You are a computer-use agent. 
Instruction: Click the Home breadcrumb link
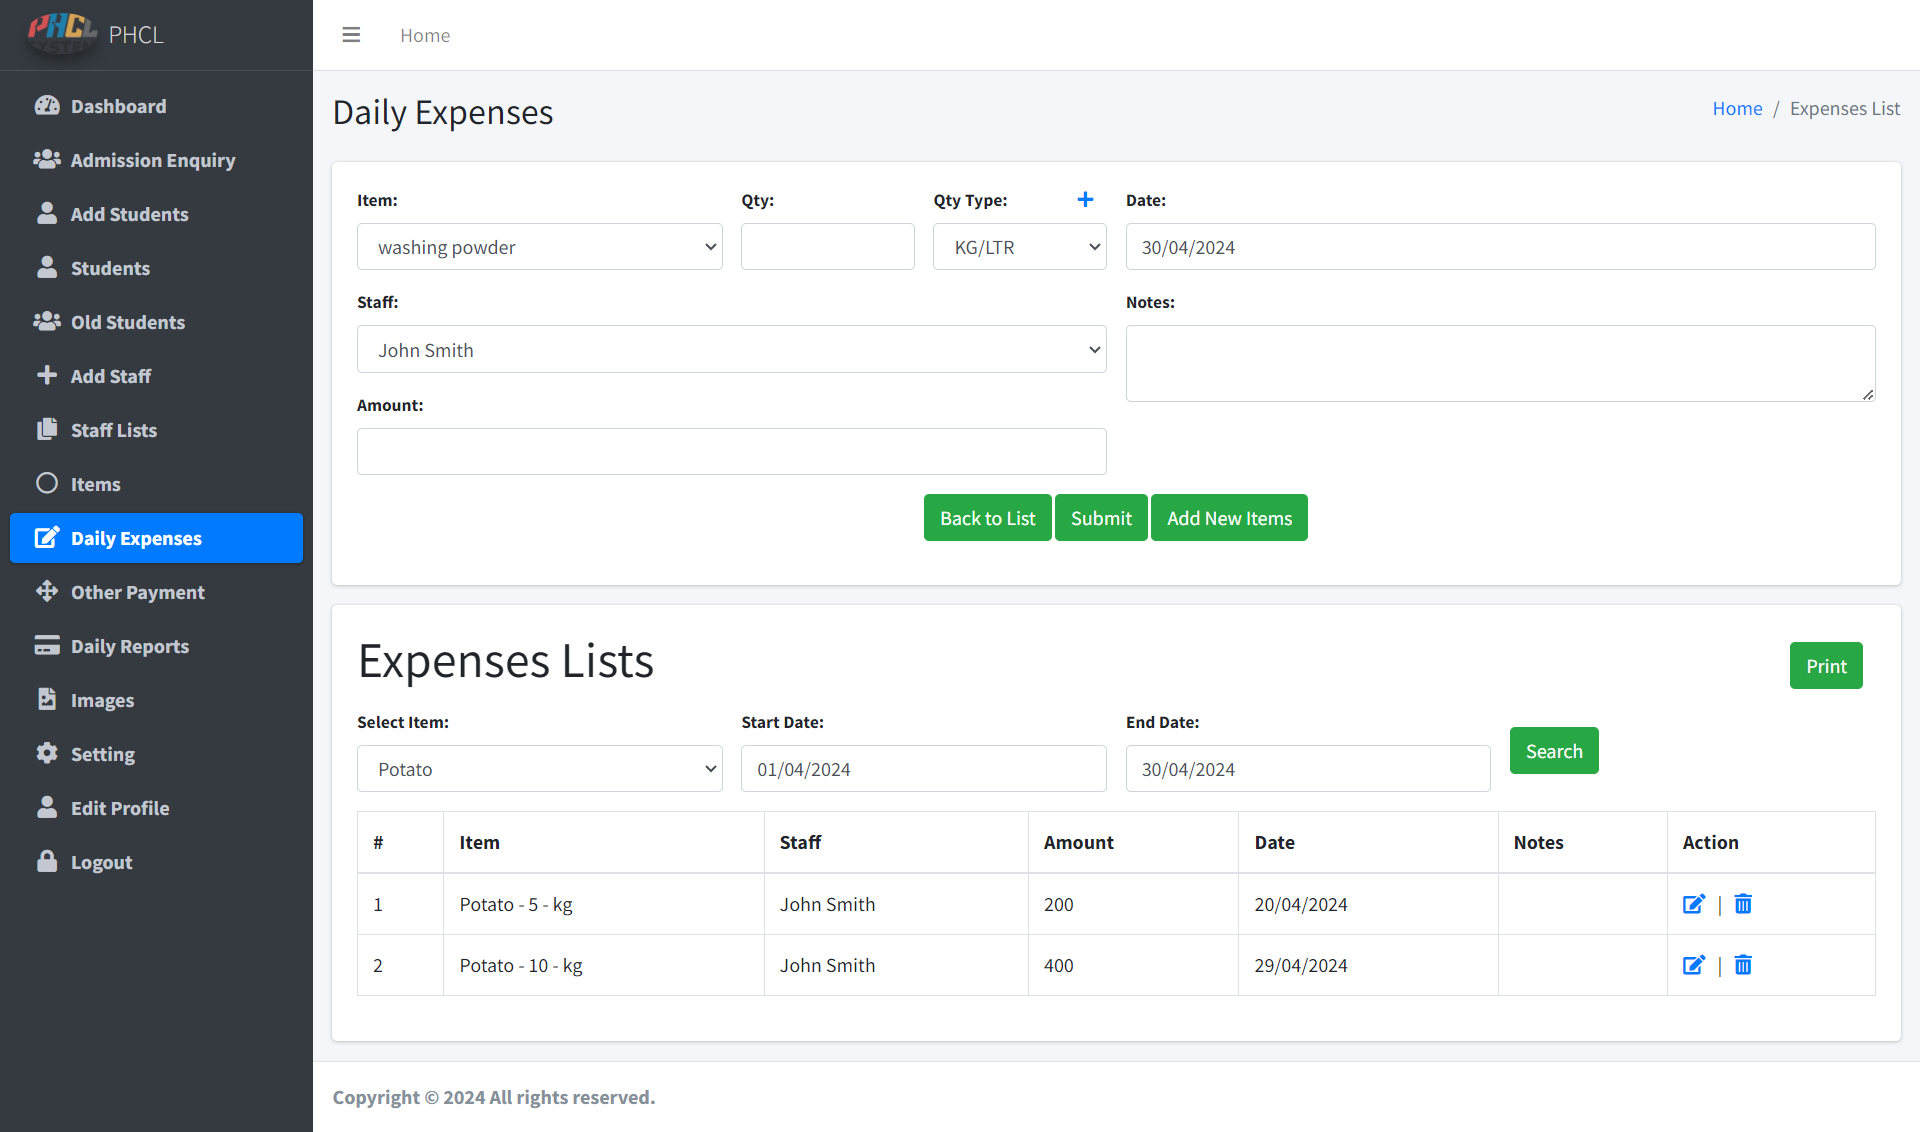1736,108
